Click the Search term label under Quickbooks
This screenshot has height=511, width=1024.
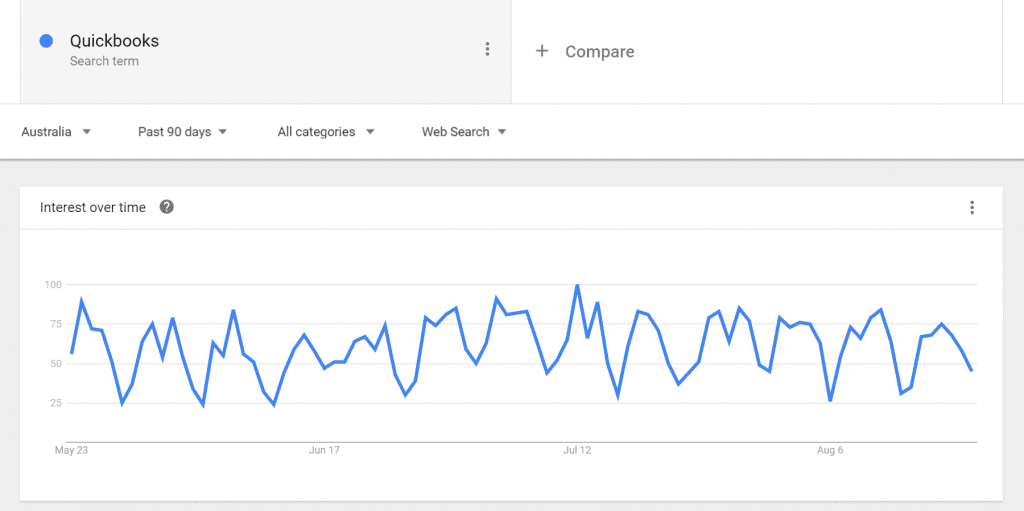104,61
